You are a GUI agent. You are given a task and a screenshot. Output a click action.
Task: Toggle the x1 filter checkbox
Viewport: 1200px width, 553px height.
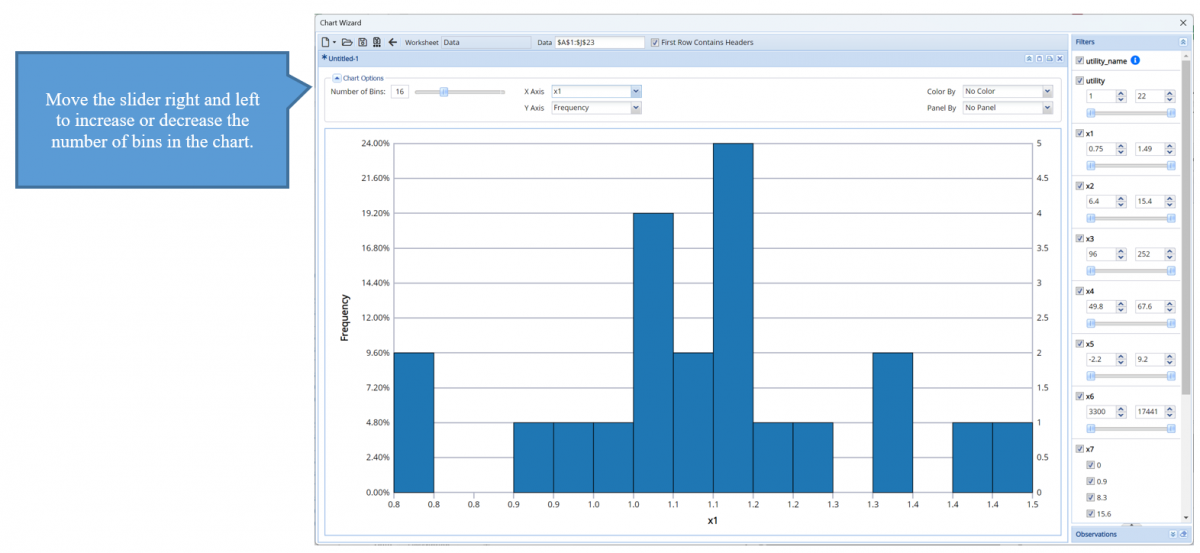coord(1079,133)
